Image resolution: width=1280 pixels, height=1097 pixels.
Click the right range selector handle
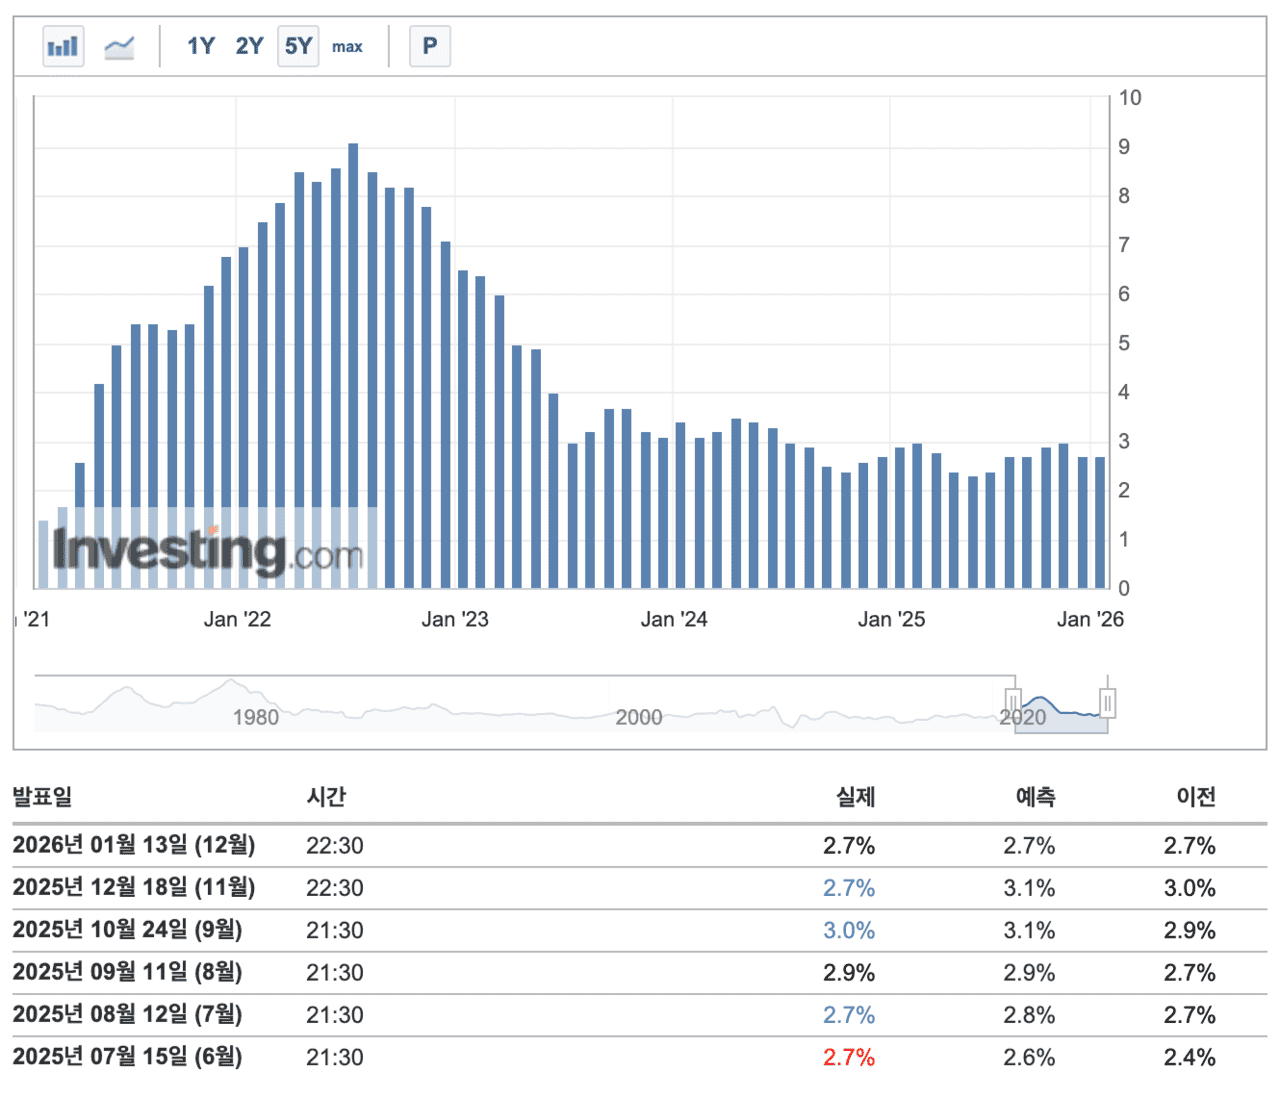pos(1106,703)
